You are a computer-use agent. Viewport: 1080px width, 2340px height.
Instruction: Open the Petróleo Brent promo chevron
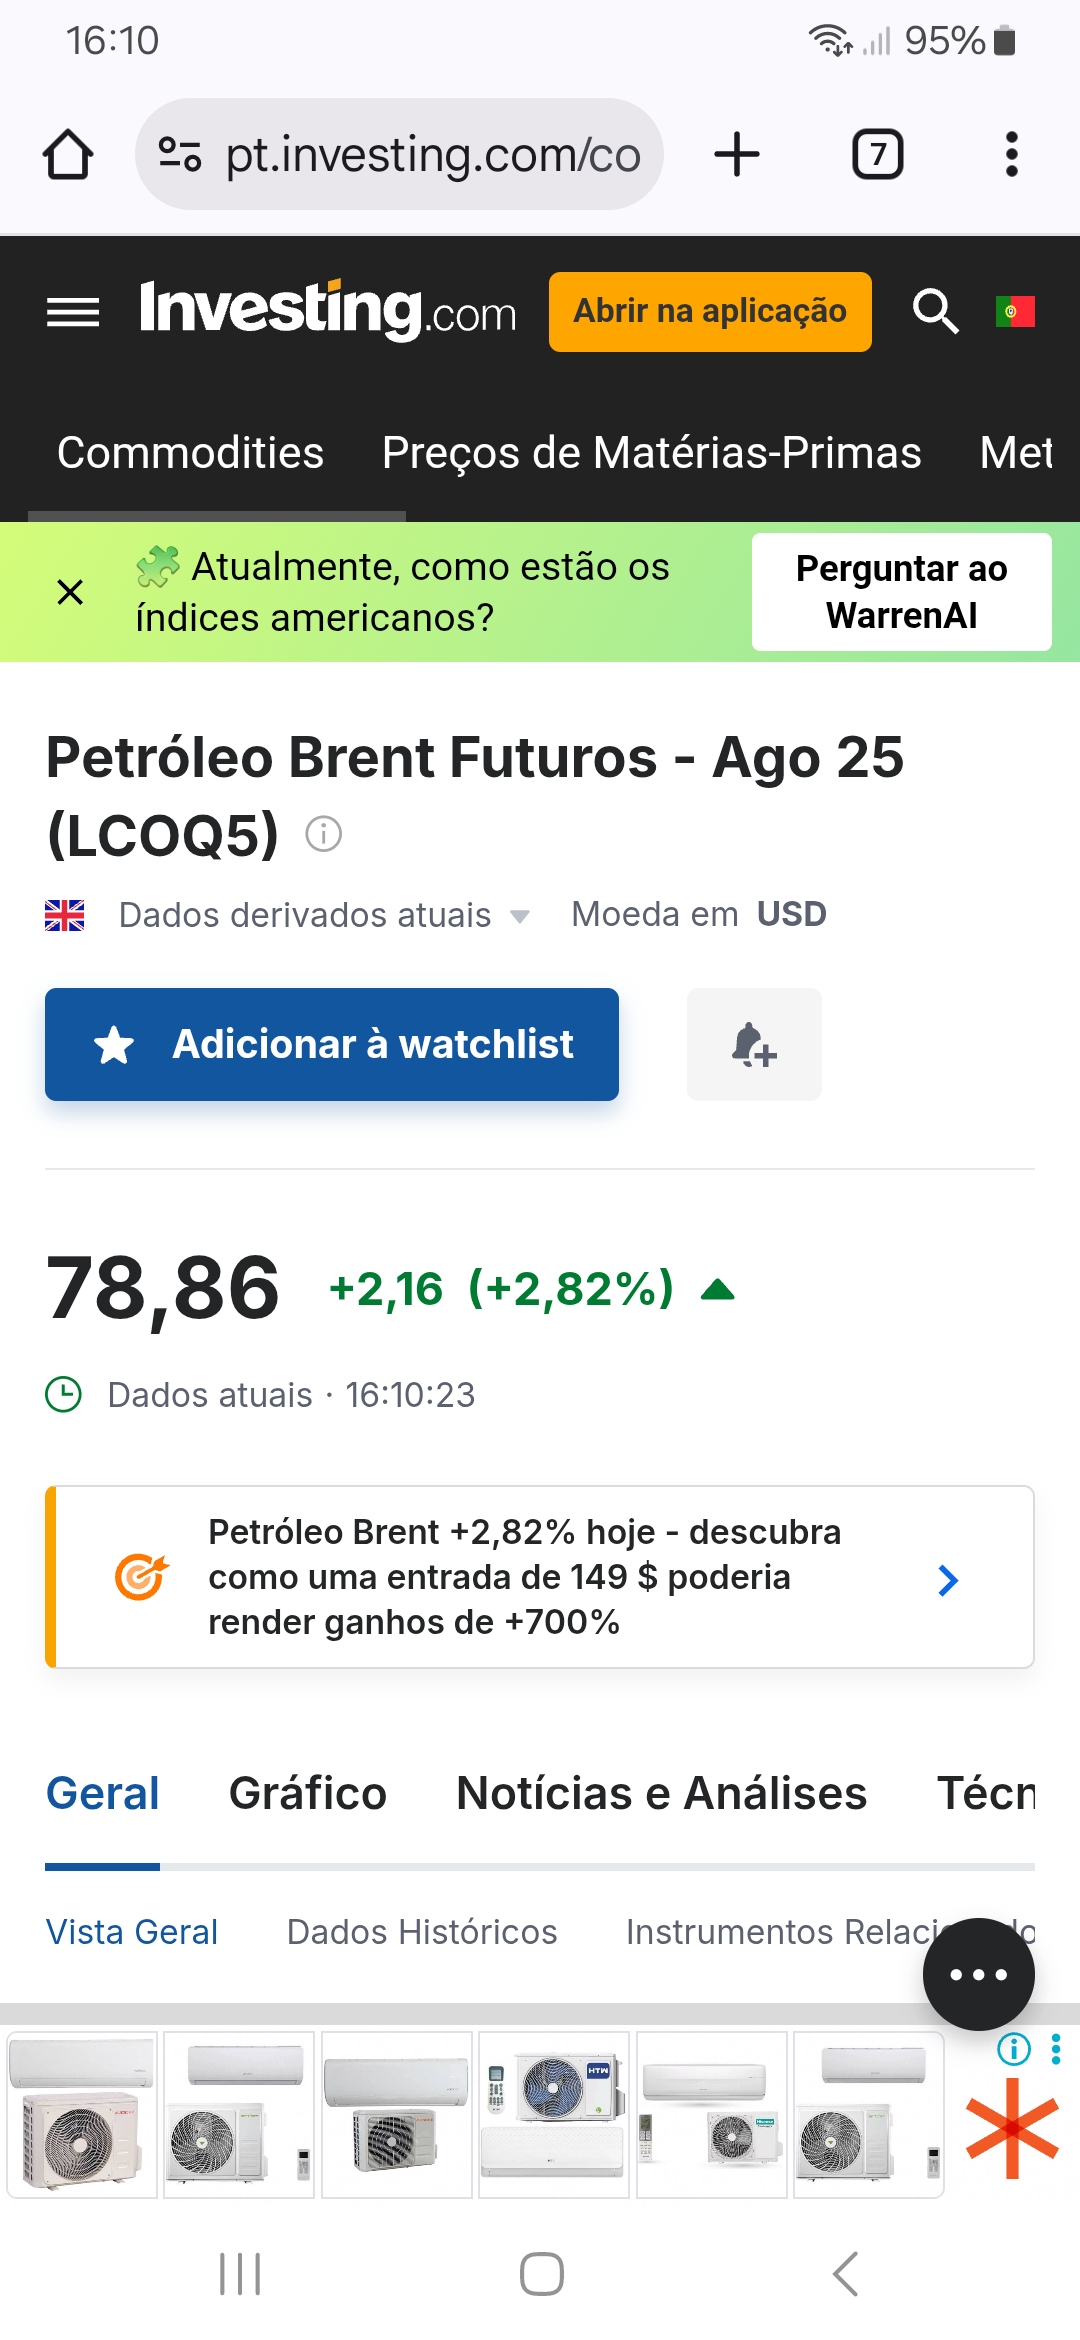948,1580
